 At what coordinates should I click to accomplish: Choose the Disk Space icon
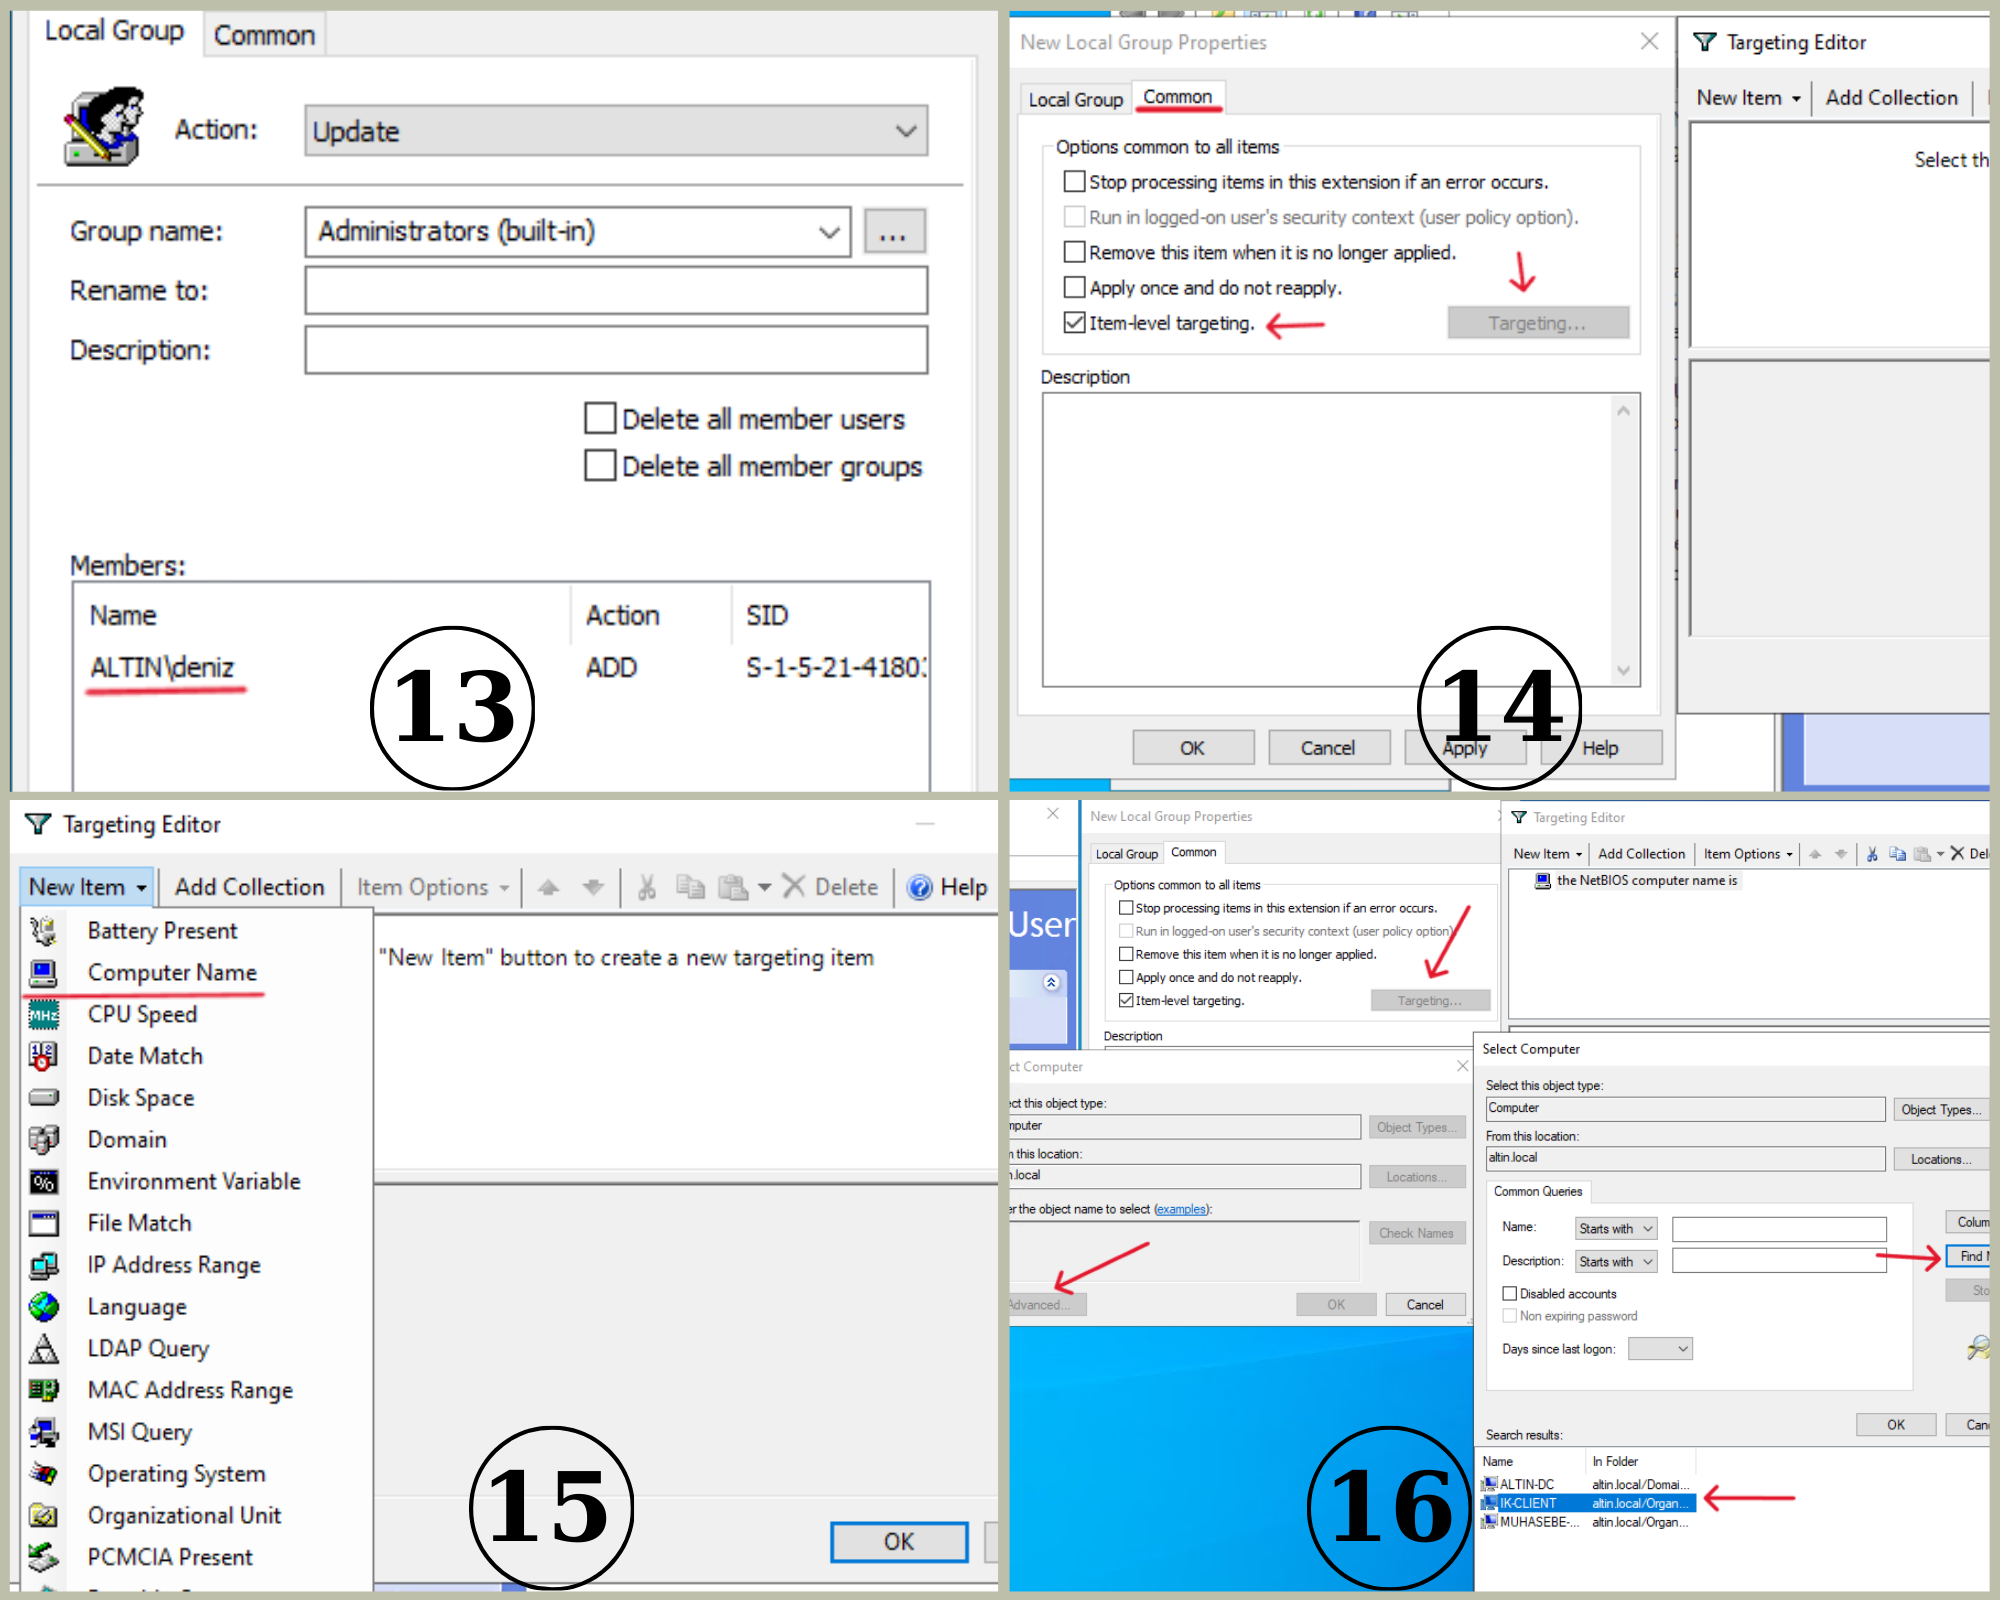point(43,1098)
